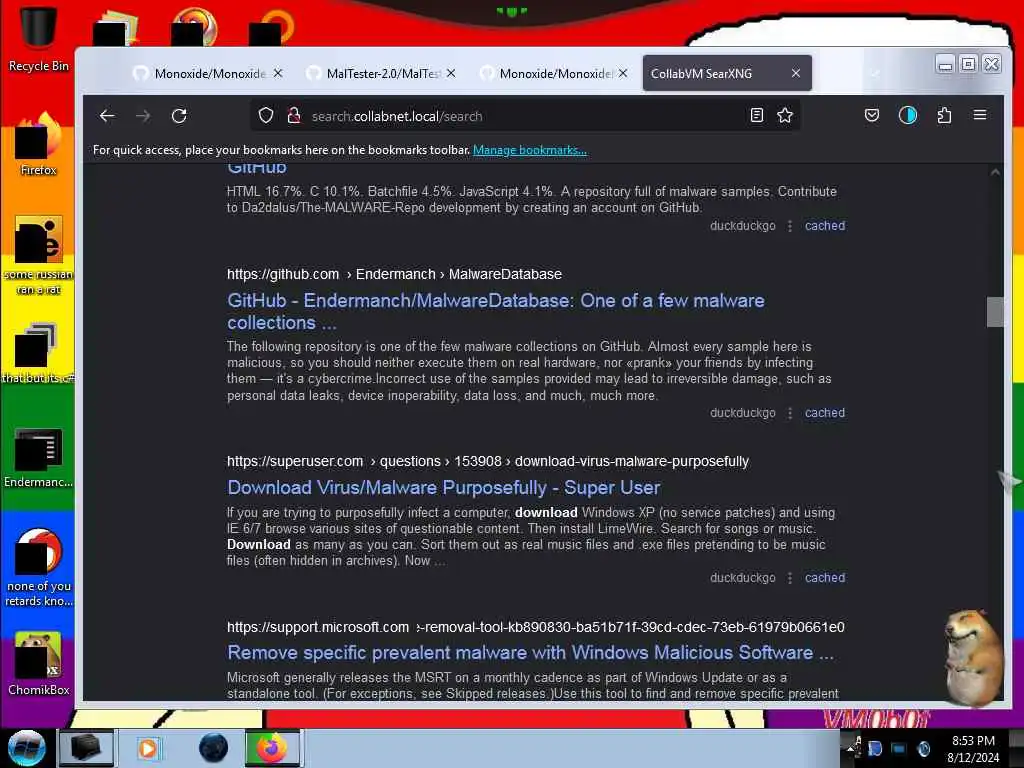
Task: Click the page scrollbar thumb
Action: (995, 312)
